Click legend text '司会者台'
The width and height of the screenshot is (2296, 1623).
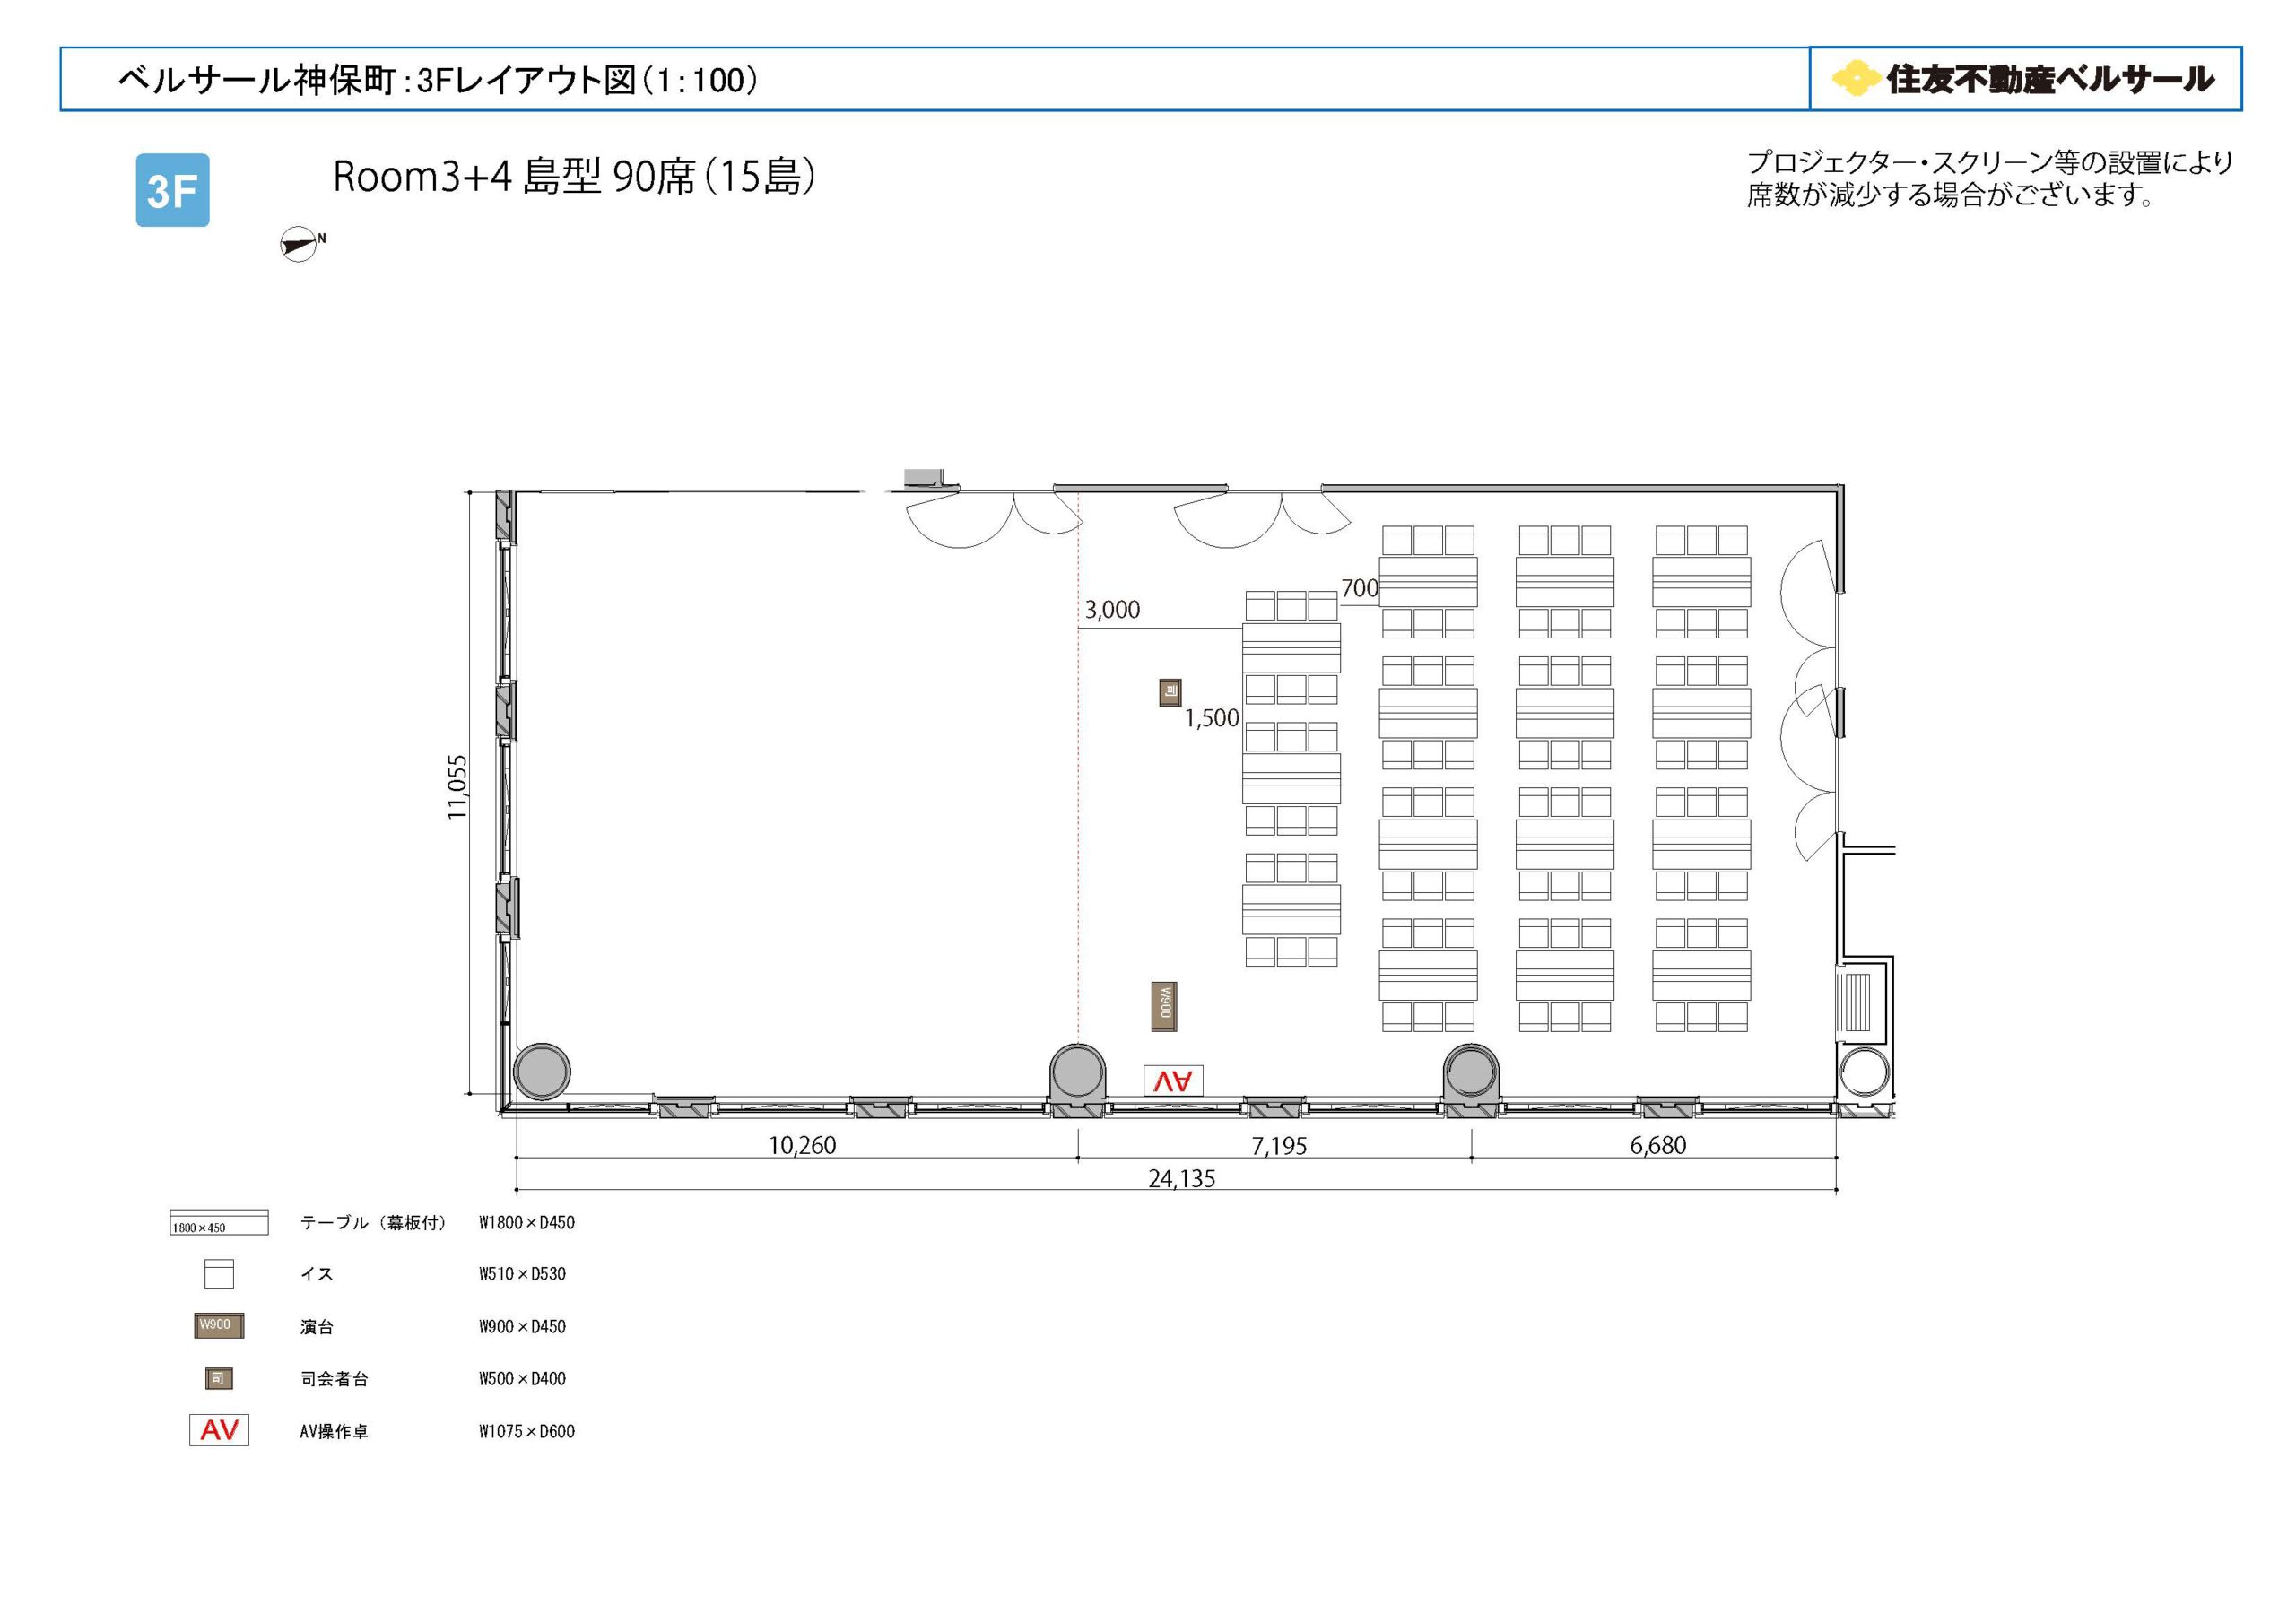[334, 1379]
